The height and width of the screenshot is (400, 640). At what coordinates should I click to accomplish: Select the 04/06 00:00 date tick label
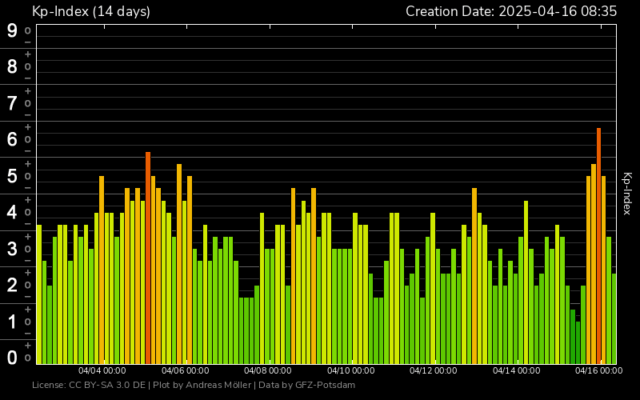[x=185, y=370]
